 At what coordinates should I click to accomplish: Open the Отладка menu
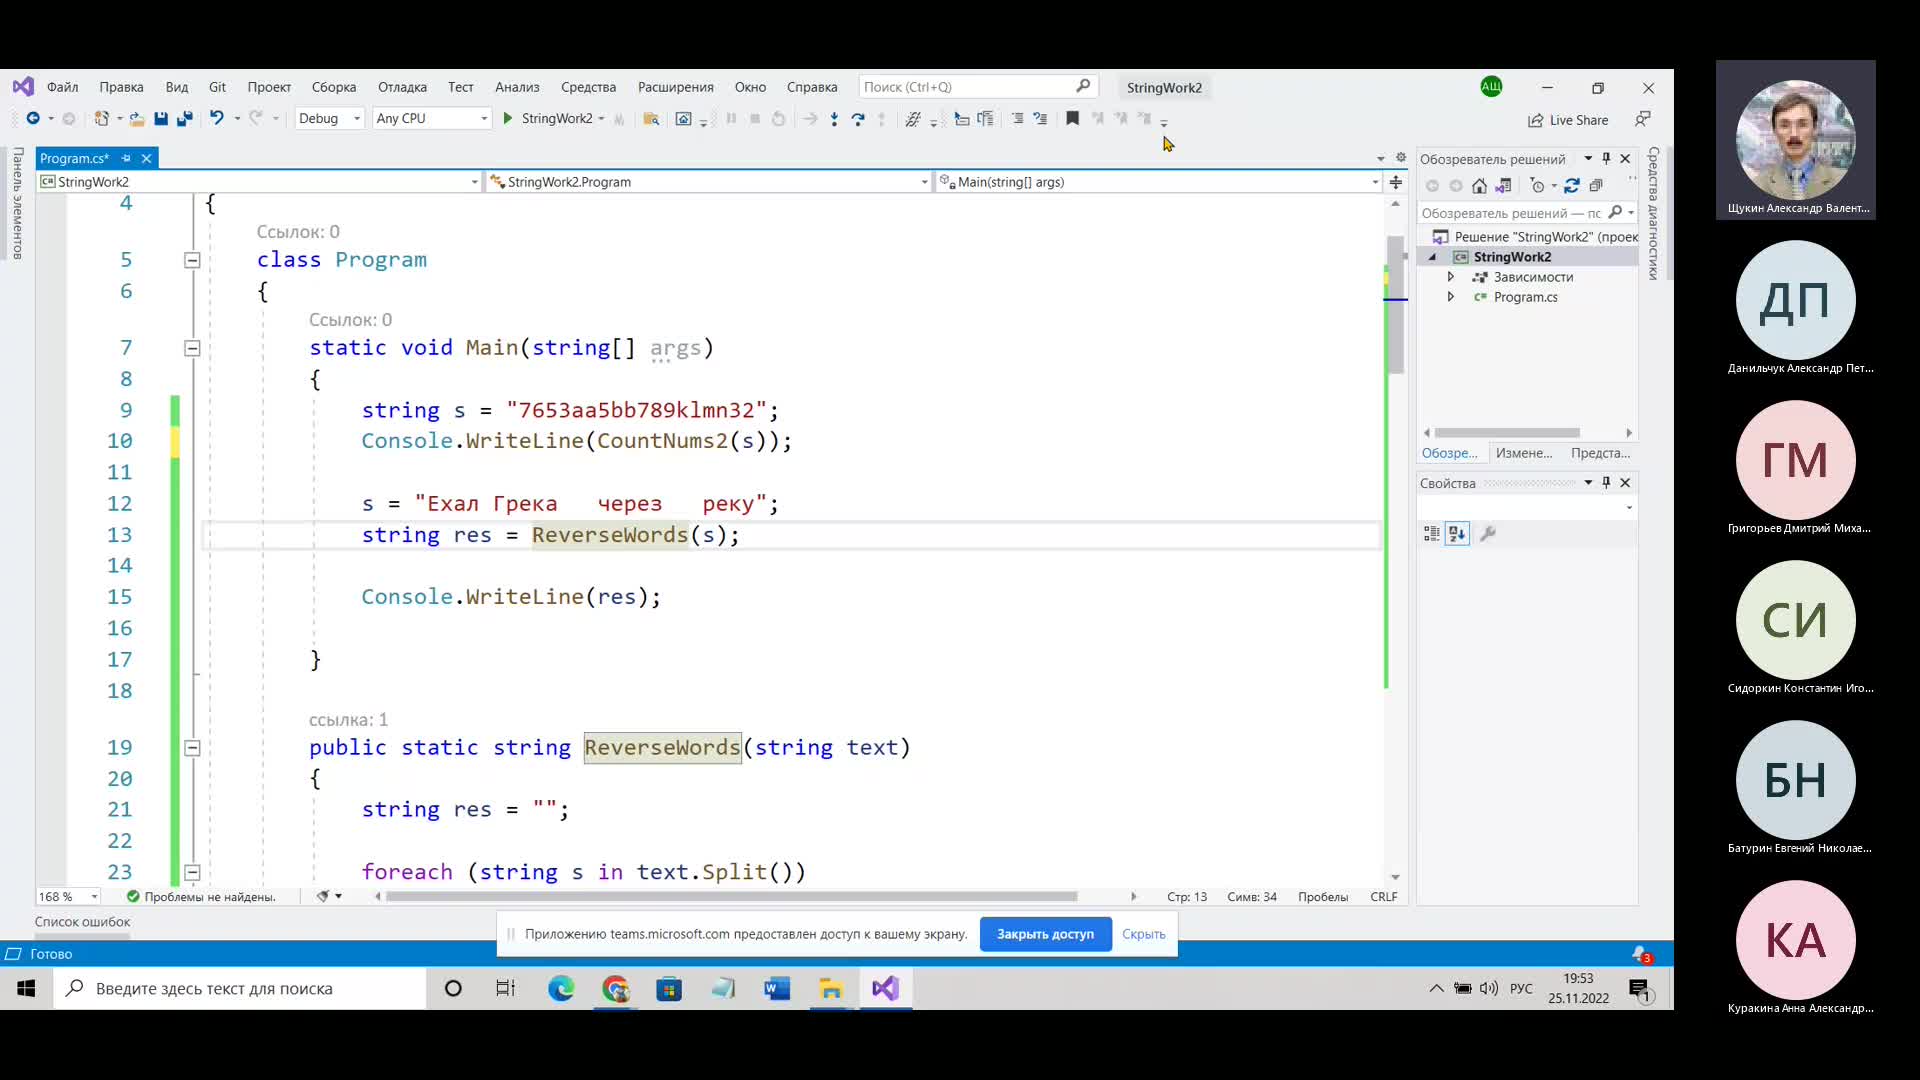(402, 87)
